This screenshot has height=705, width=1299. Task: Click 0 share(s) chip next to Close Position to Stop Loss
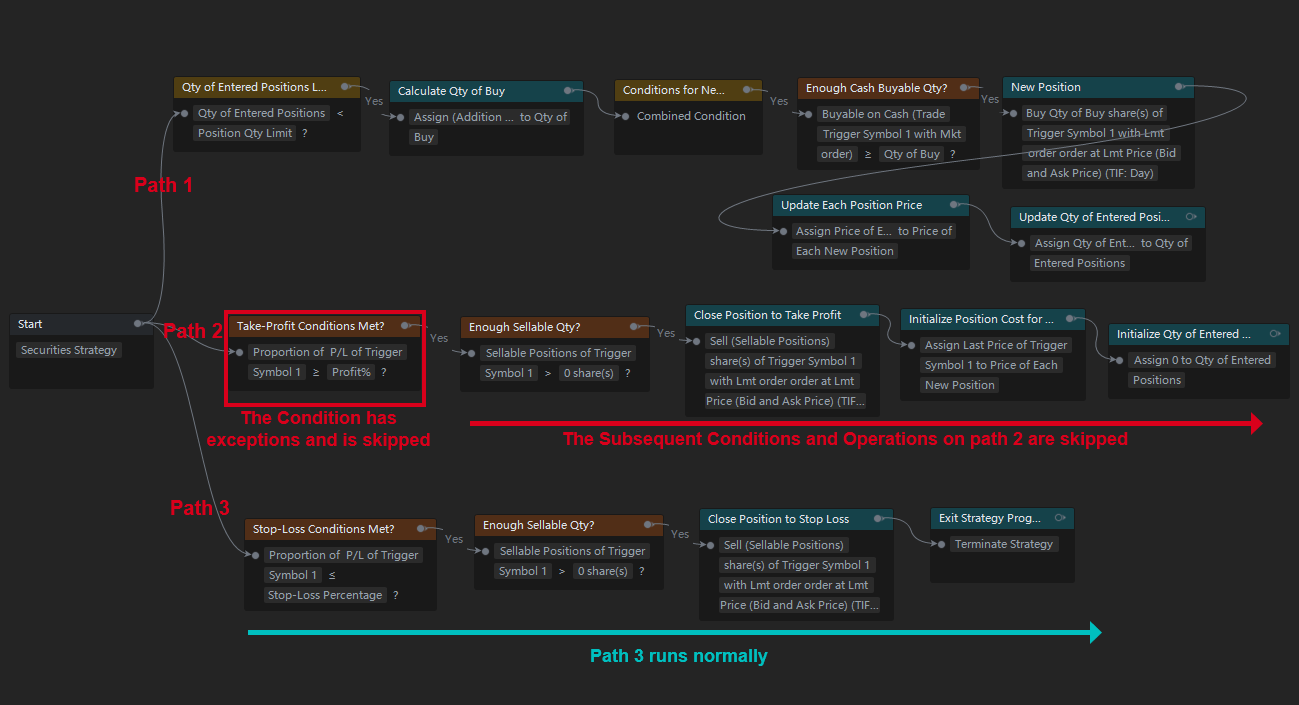(603, 571)
